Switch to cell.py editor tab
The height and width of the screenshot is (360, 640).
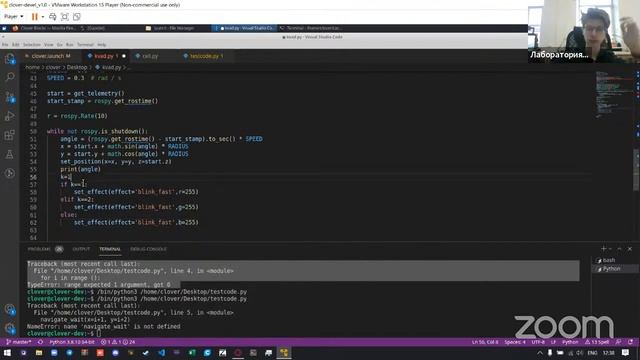150,56
